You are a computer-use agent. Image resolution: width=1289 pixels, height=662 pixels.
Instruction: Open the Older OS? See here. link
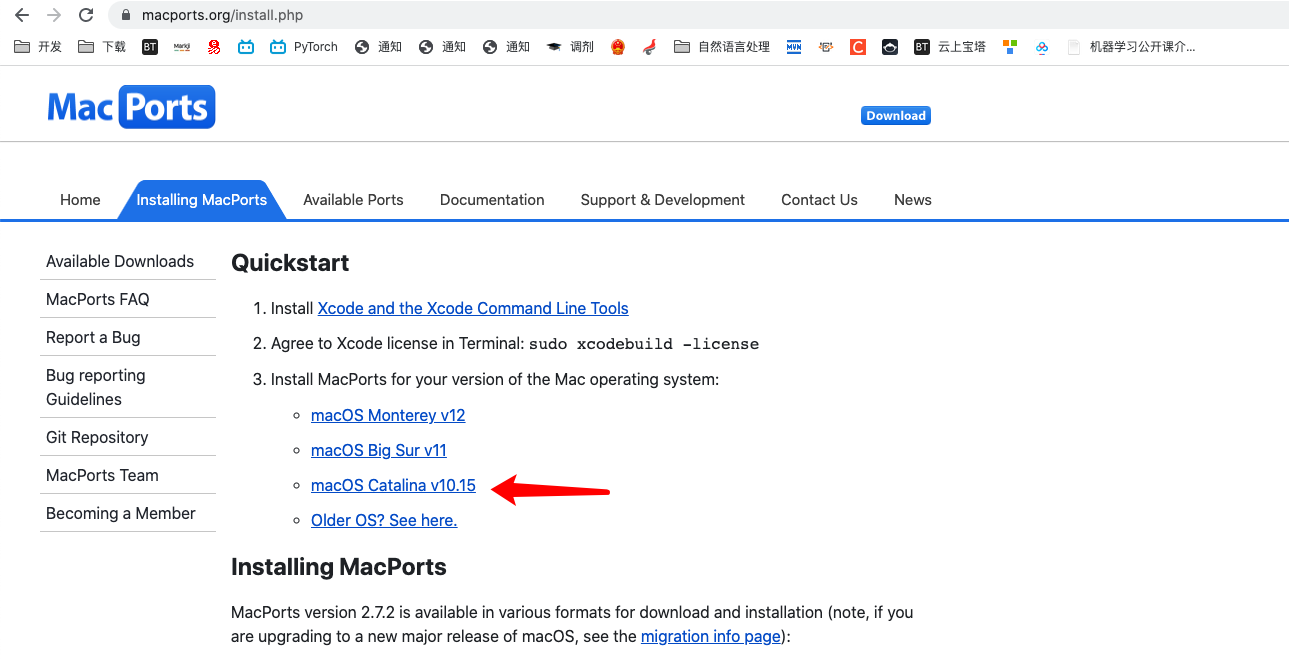(x=384, y=520)
